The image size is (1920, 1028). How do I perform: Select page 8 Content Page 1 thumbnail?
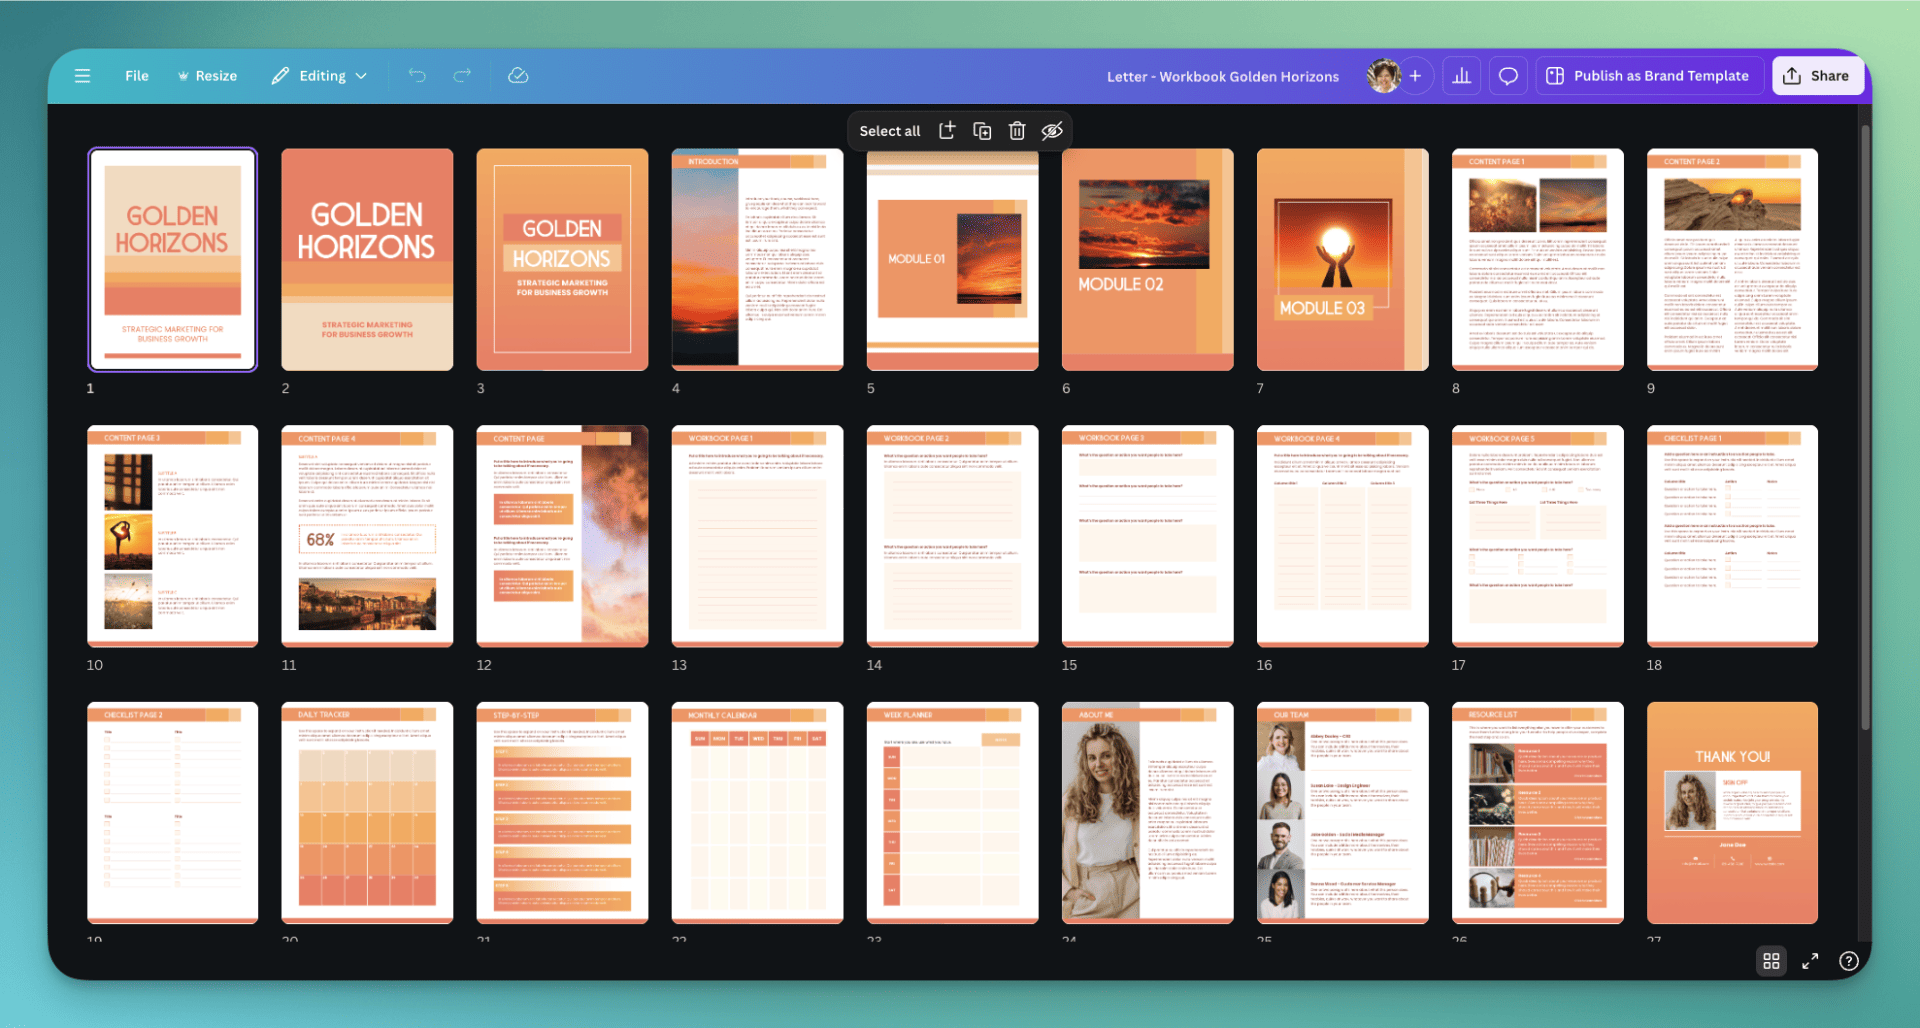click(1537, 260)
